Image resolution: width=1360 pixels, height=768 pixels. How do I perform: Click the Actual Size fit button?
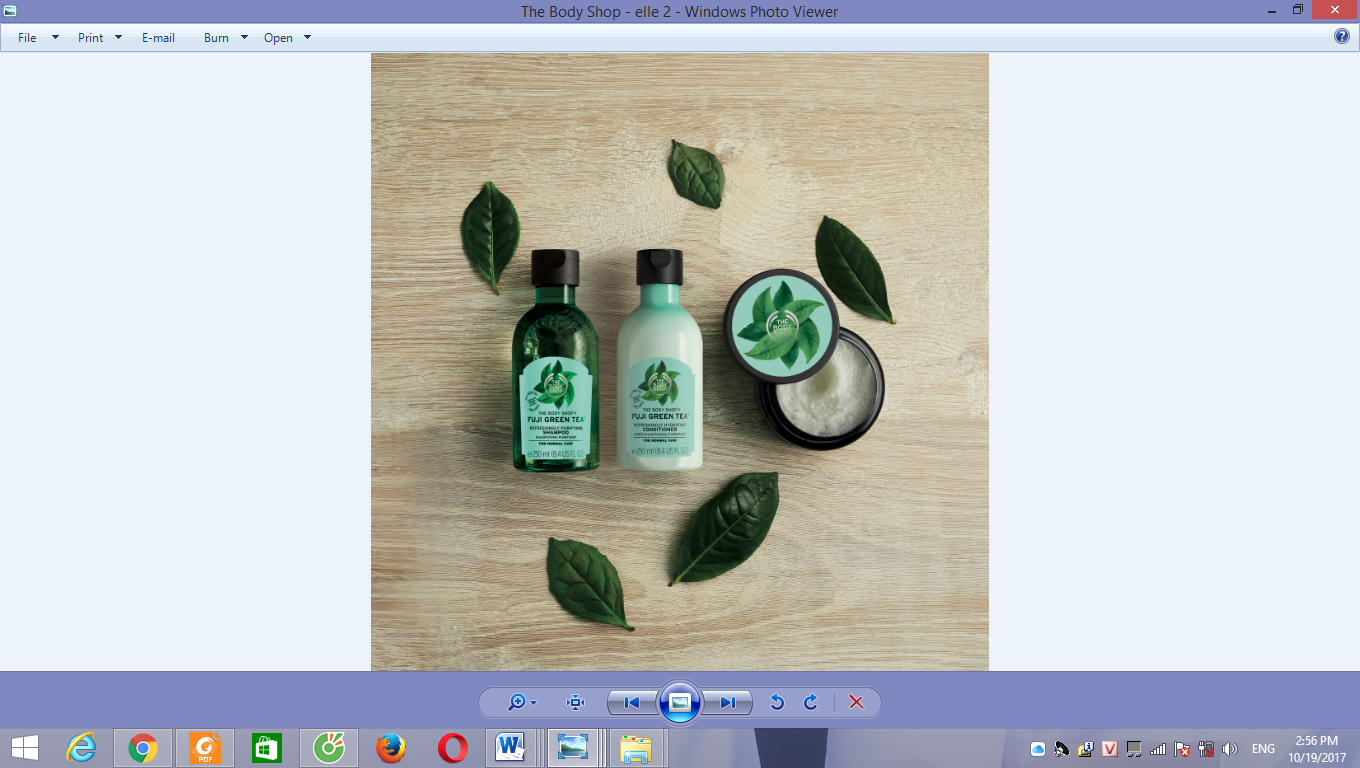[576, 703]
